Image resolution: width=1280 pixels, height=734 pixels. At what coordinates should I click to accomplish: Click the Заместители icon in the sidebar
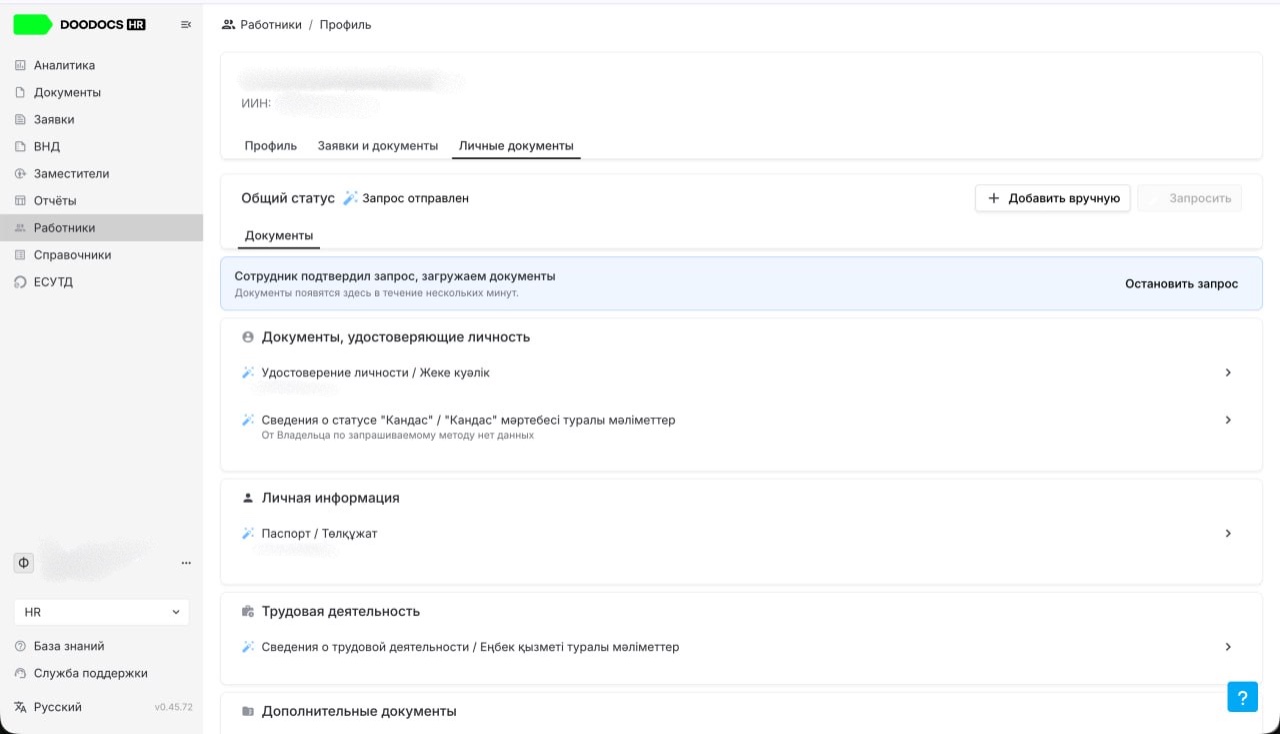20,173
